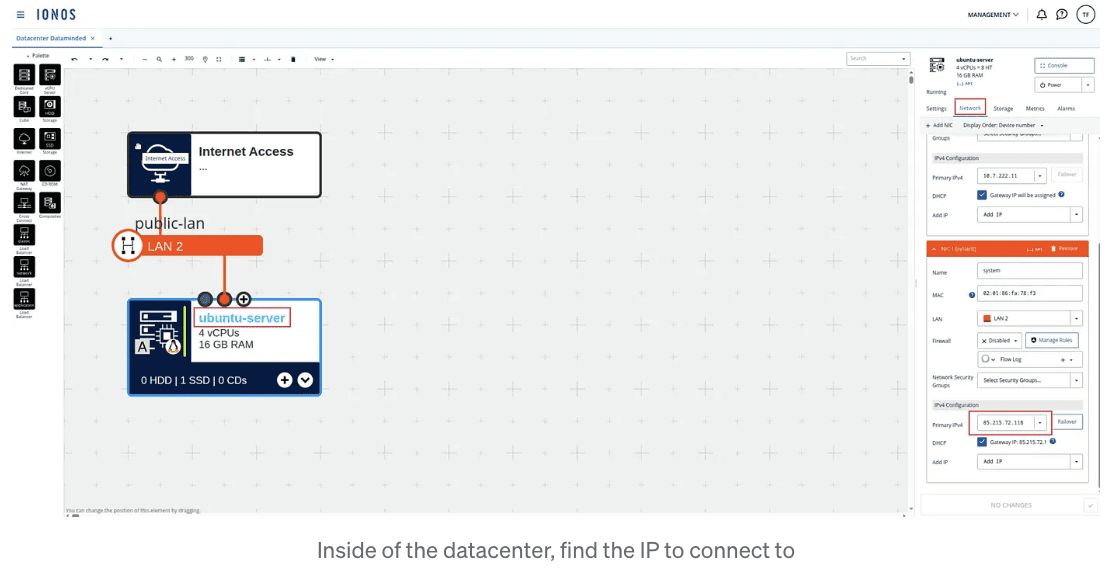The image size is (1112, 580).
Task: Open the TF user avatar menu
Action: click(1086, 14)
